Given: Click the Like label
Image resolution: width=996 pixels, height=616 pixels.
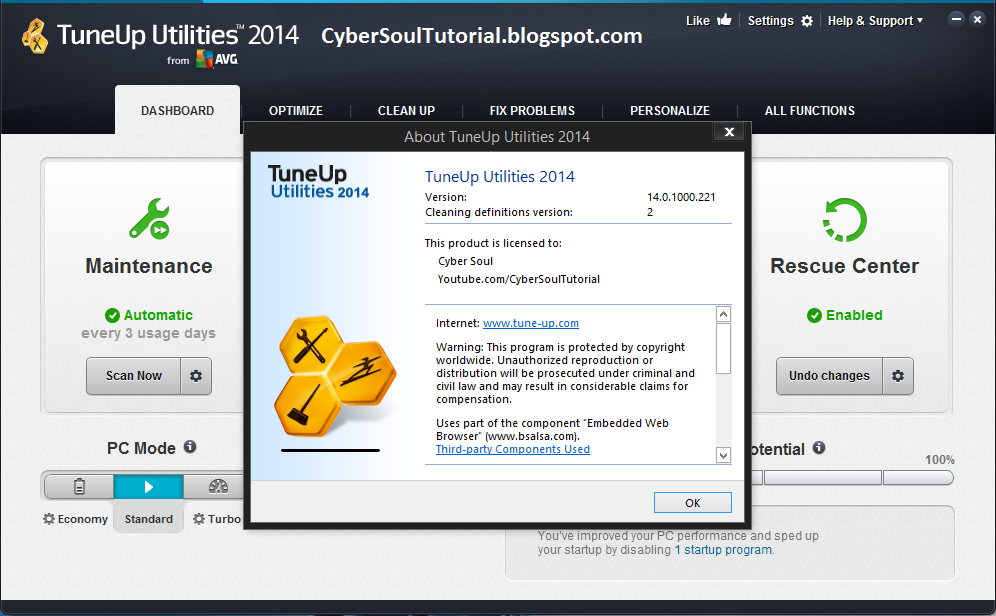Looking at the screenshot, I should 697,21.
